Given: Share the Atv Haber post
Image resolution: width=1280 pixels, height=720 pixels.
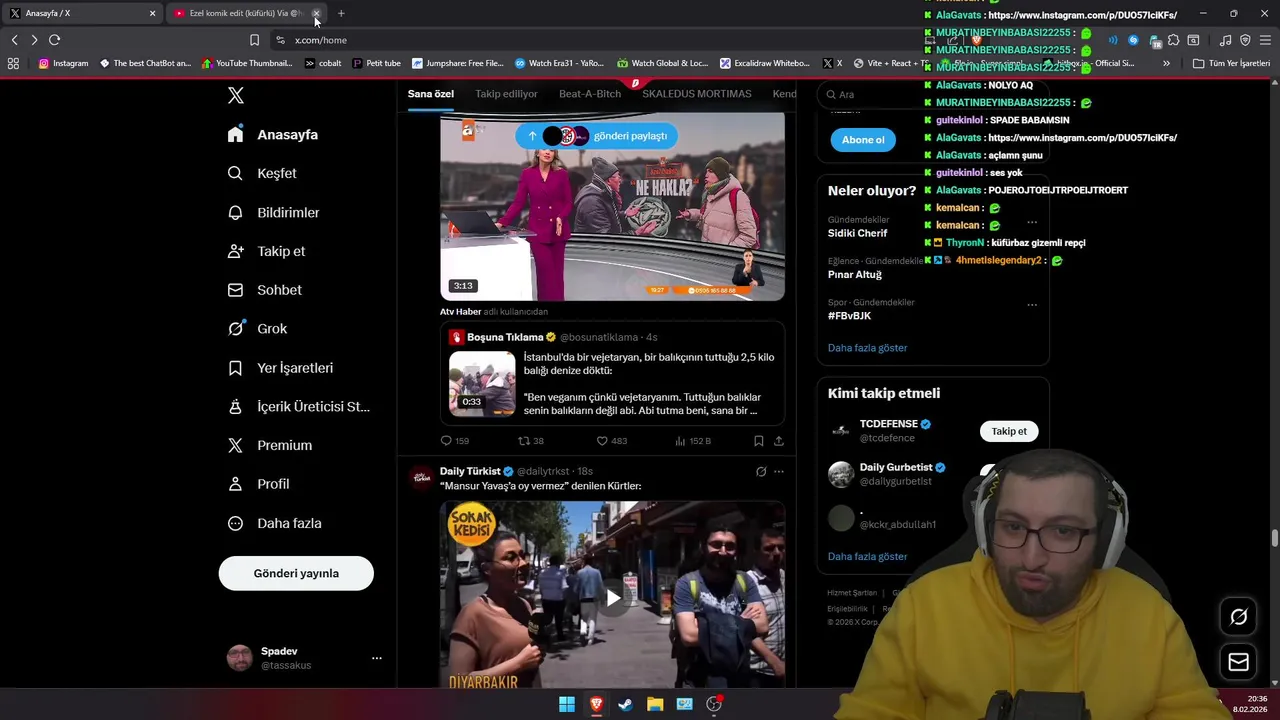Looking at the screenshot, I should [779, 441].
